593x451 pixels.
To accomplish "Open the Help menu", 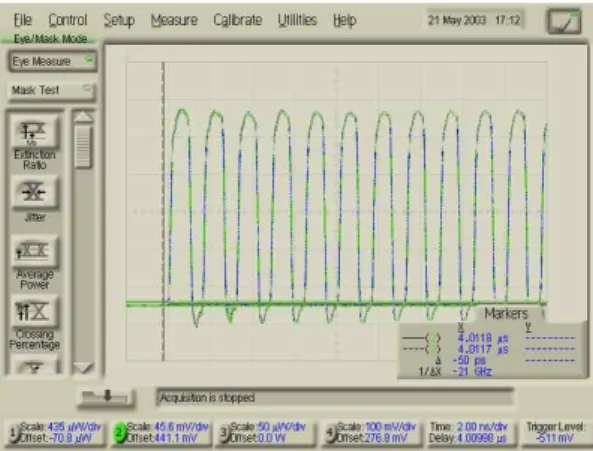I will (345, 20).
